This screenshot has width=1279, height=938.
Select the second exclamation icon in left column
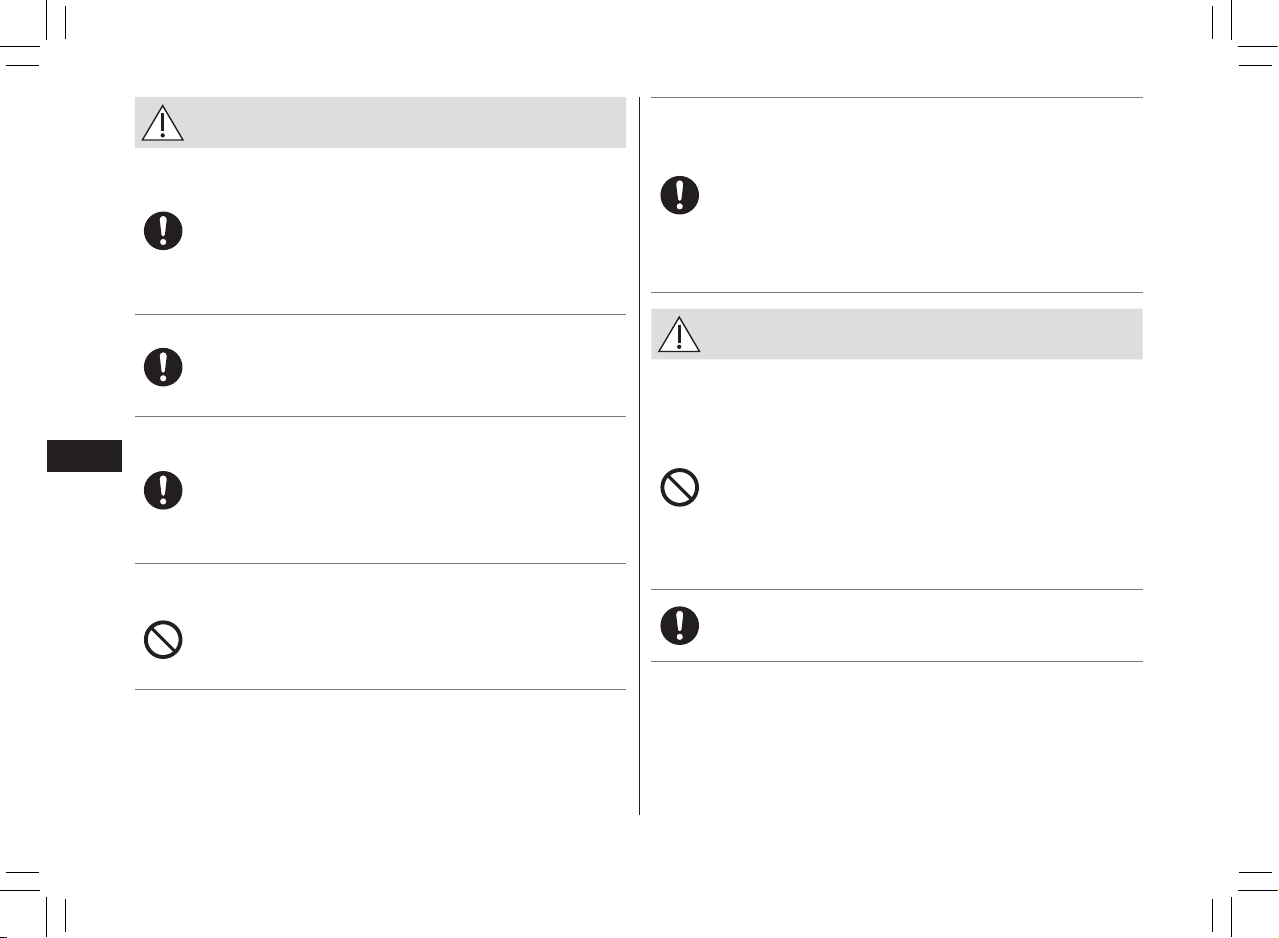[x=163, y=367]
